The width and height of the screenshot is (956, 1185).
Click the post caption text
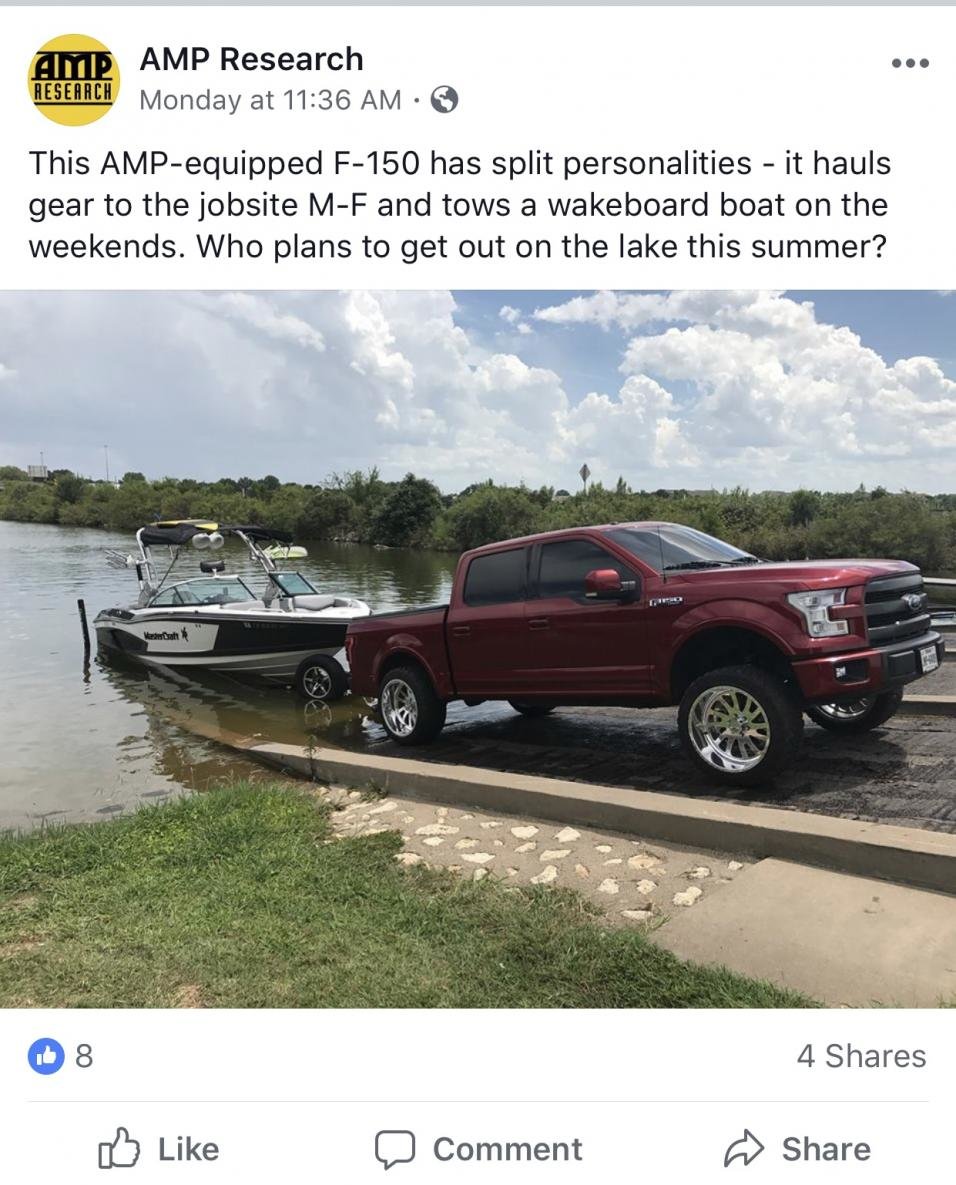point(459,205)
